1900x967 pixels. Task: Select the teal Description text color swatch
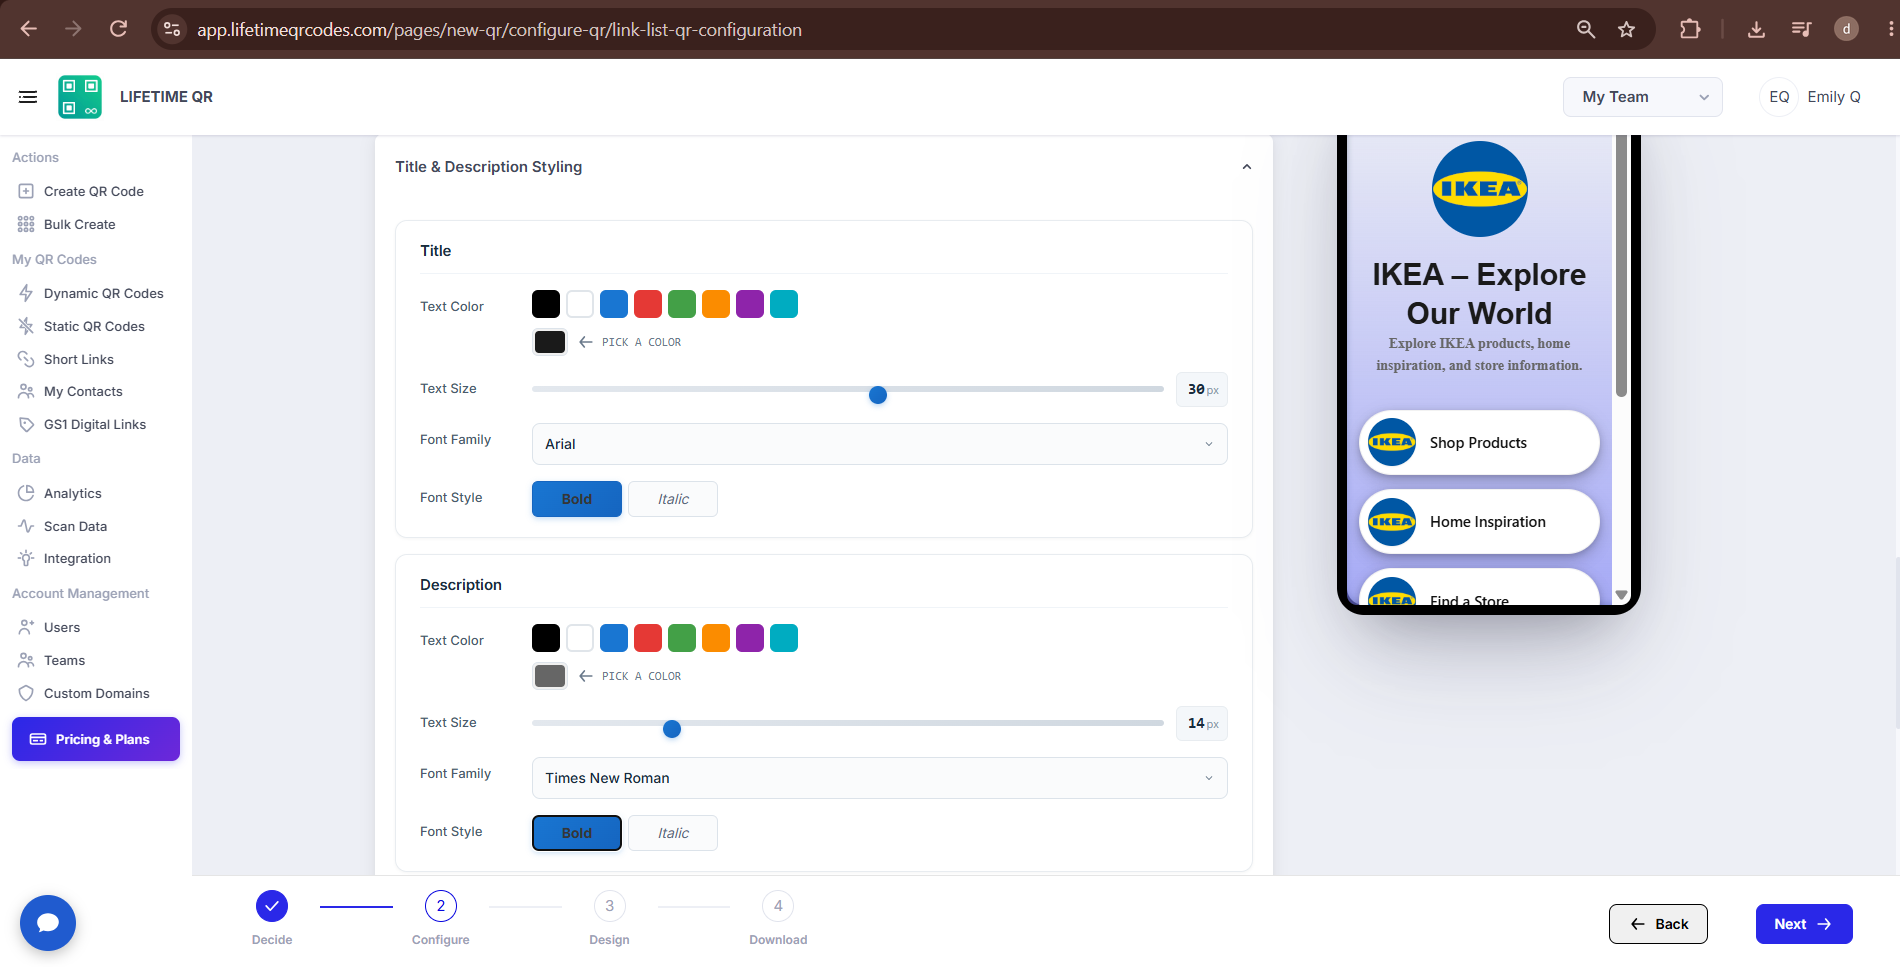coord(784,638)
